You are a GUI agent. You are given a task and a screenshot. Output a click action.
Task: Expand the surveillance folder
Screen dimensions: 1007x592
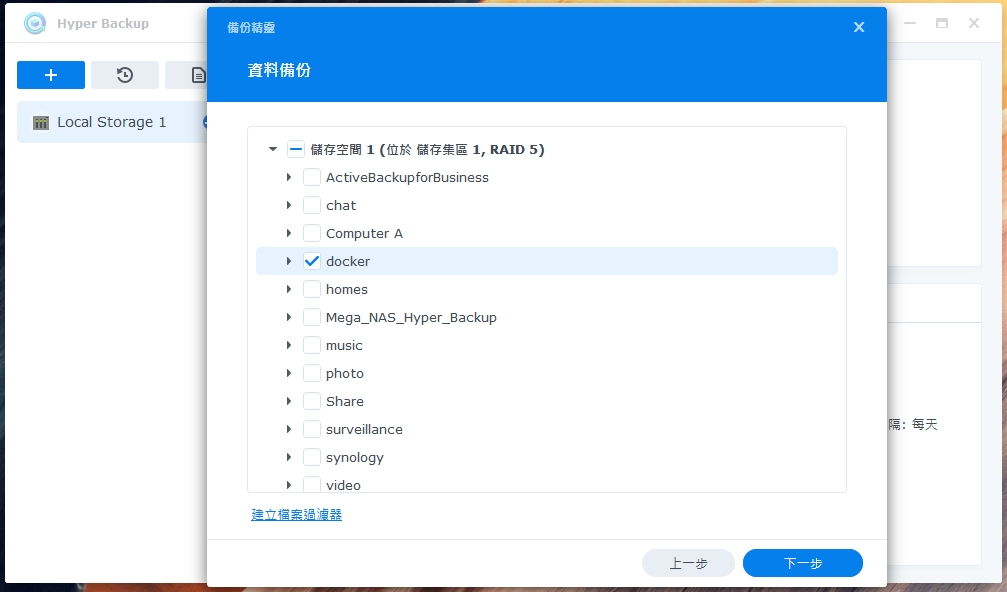[x=289, y=429]
